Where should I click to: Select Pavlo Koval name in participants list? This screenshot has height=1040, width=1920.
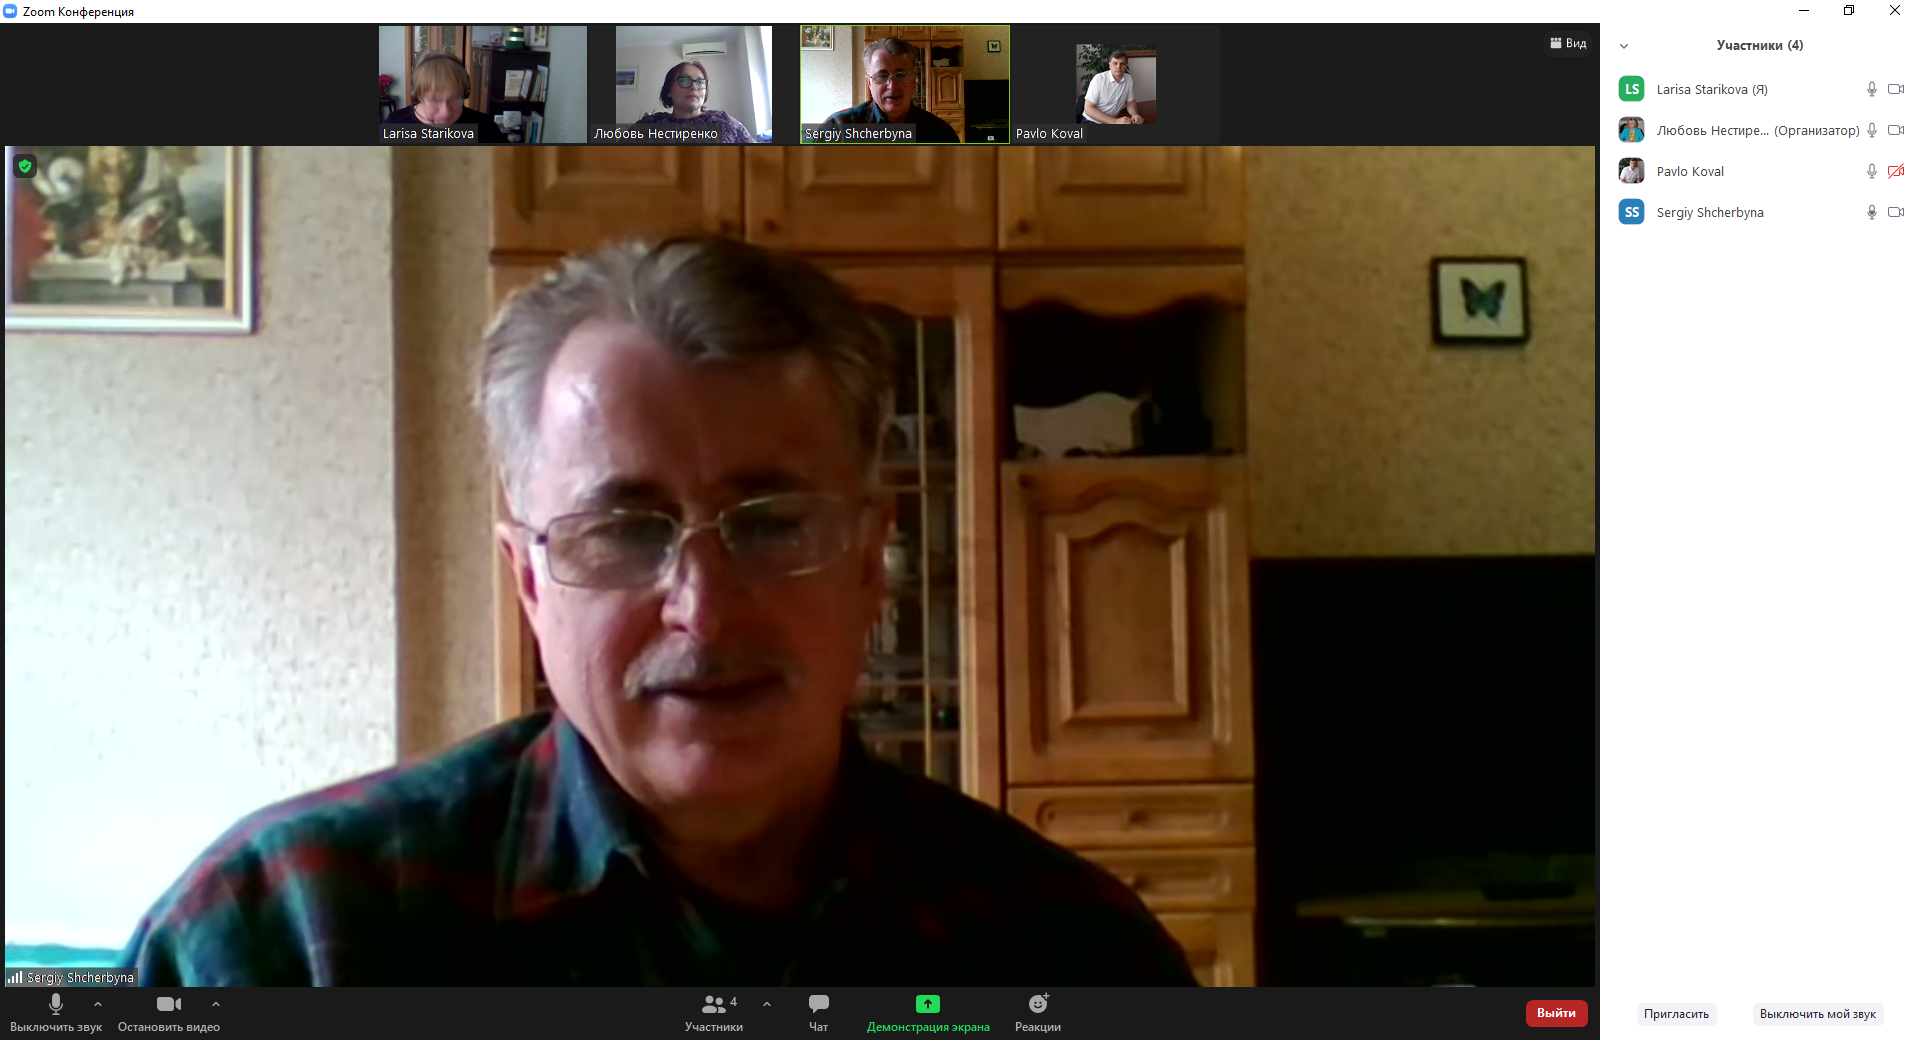point(1690,172)
